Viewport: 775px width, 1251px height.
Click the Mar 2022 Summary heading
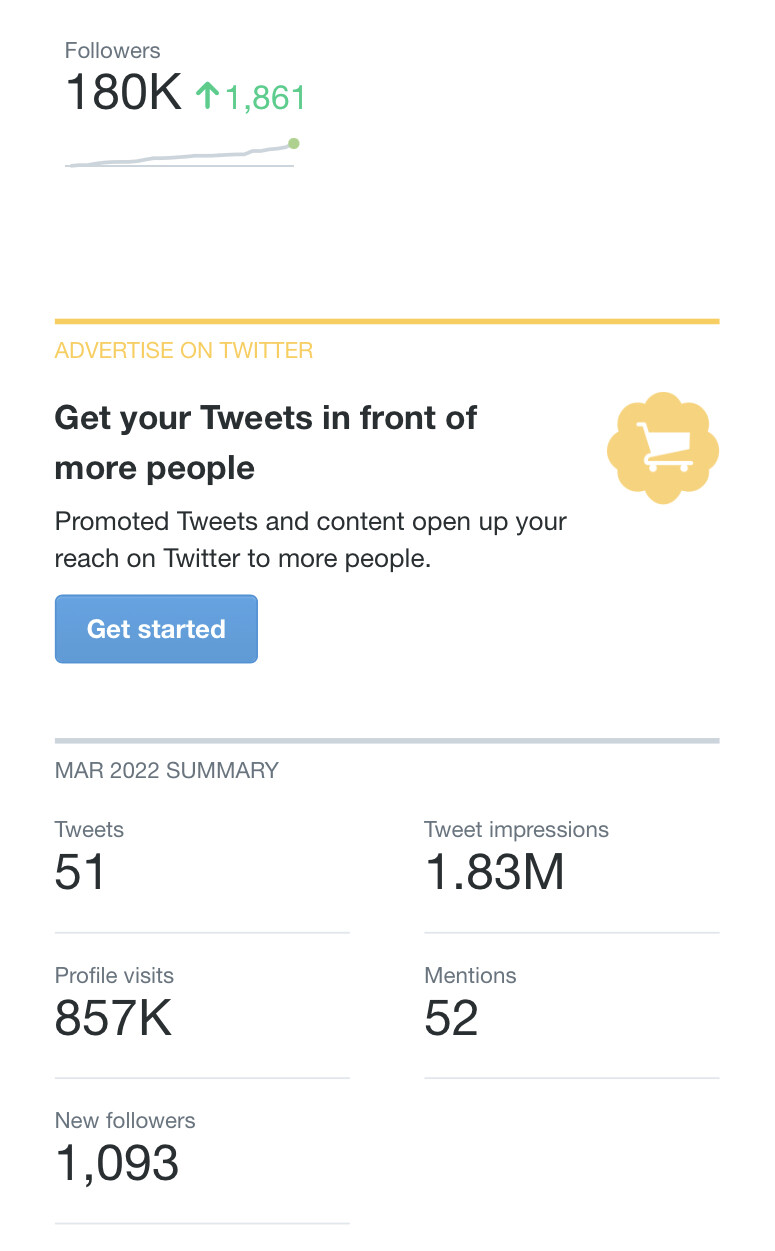167,771
